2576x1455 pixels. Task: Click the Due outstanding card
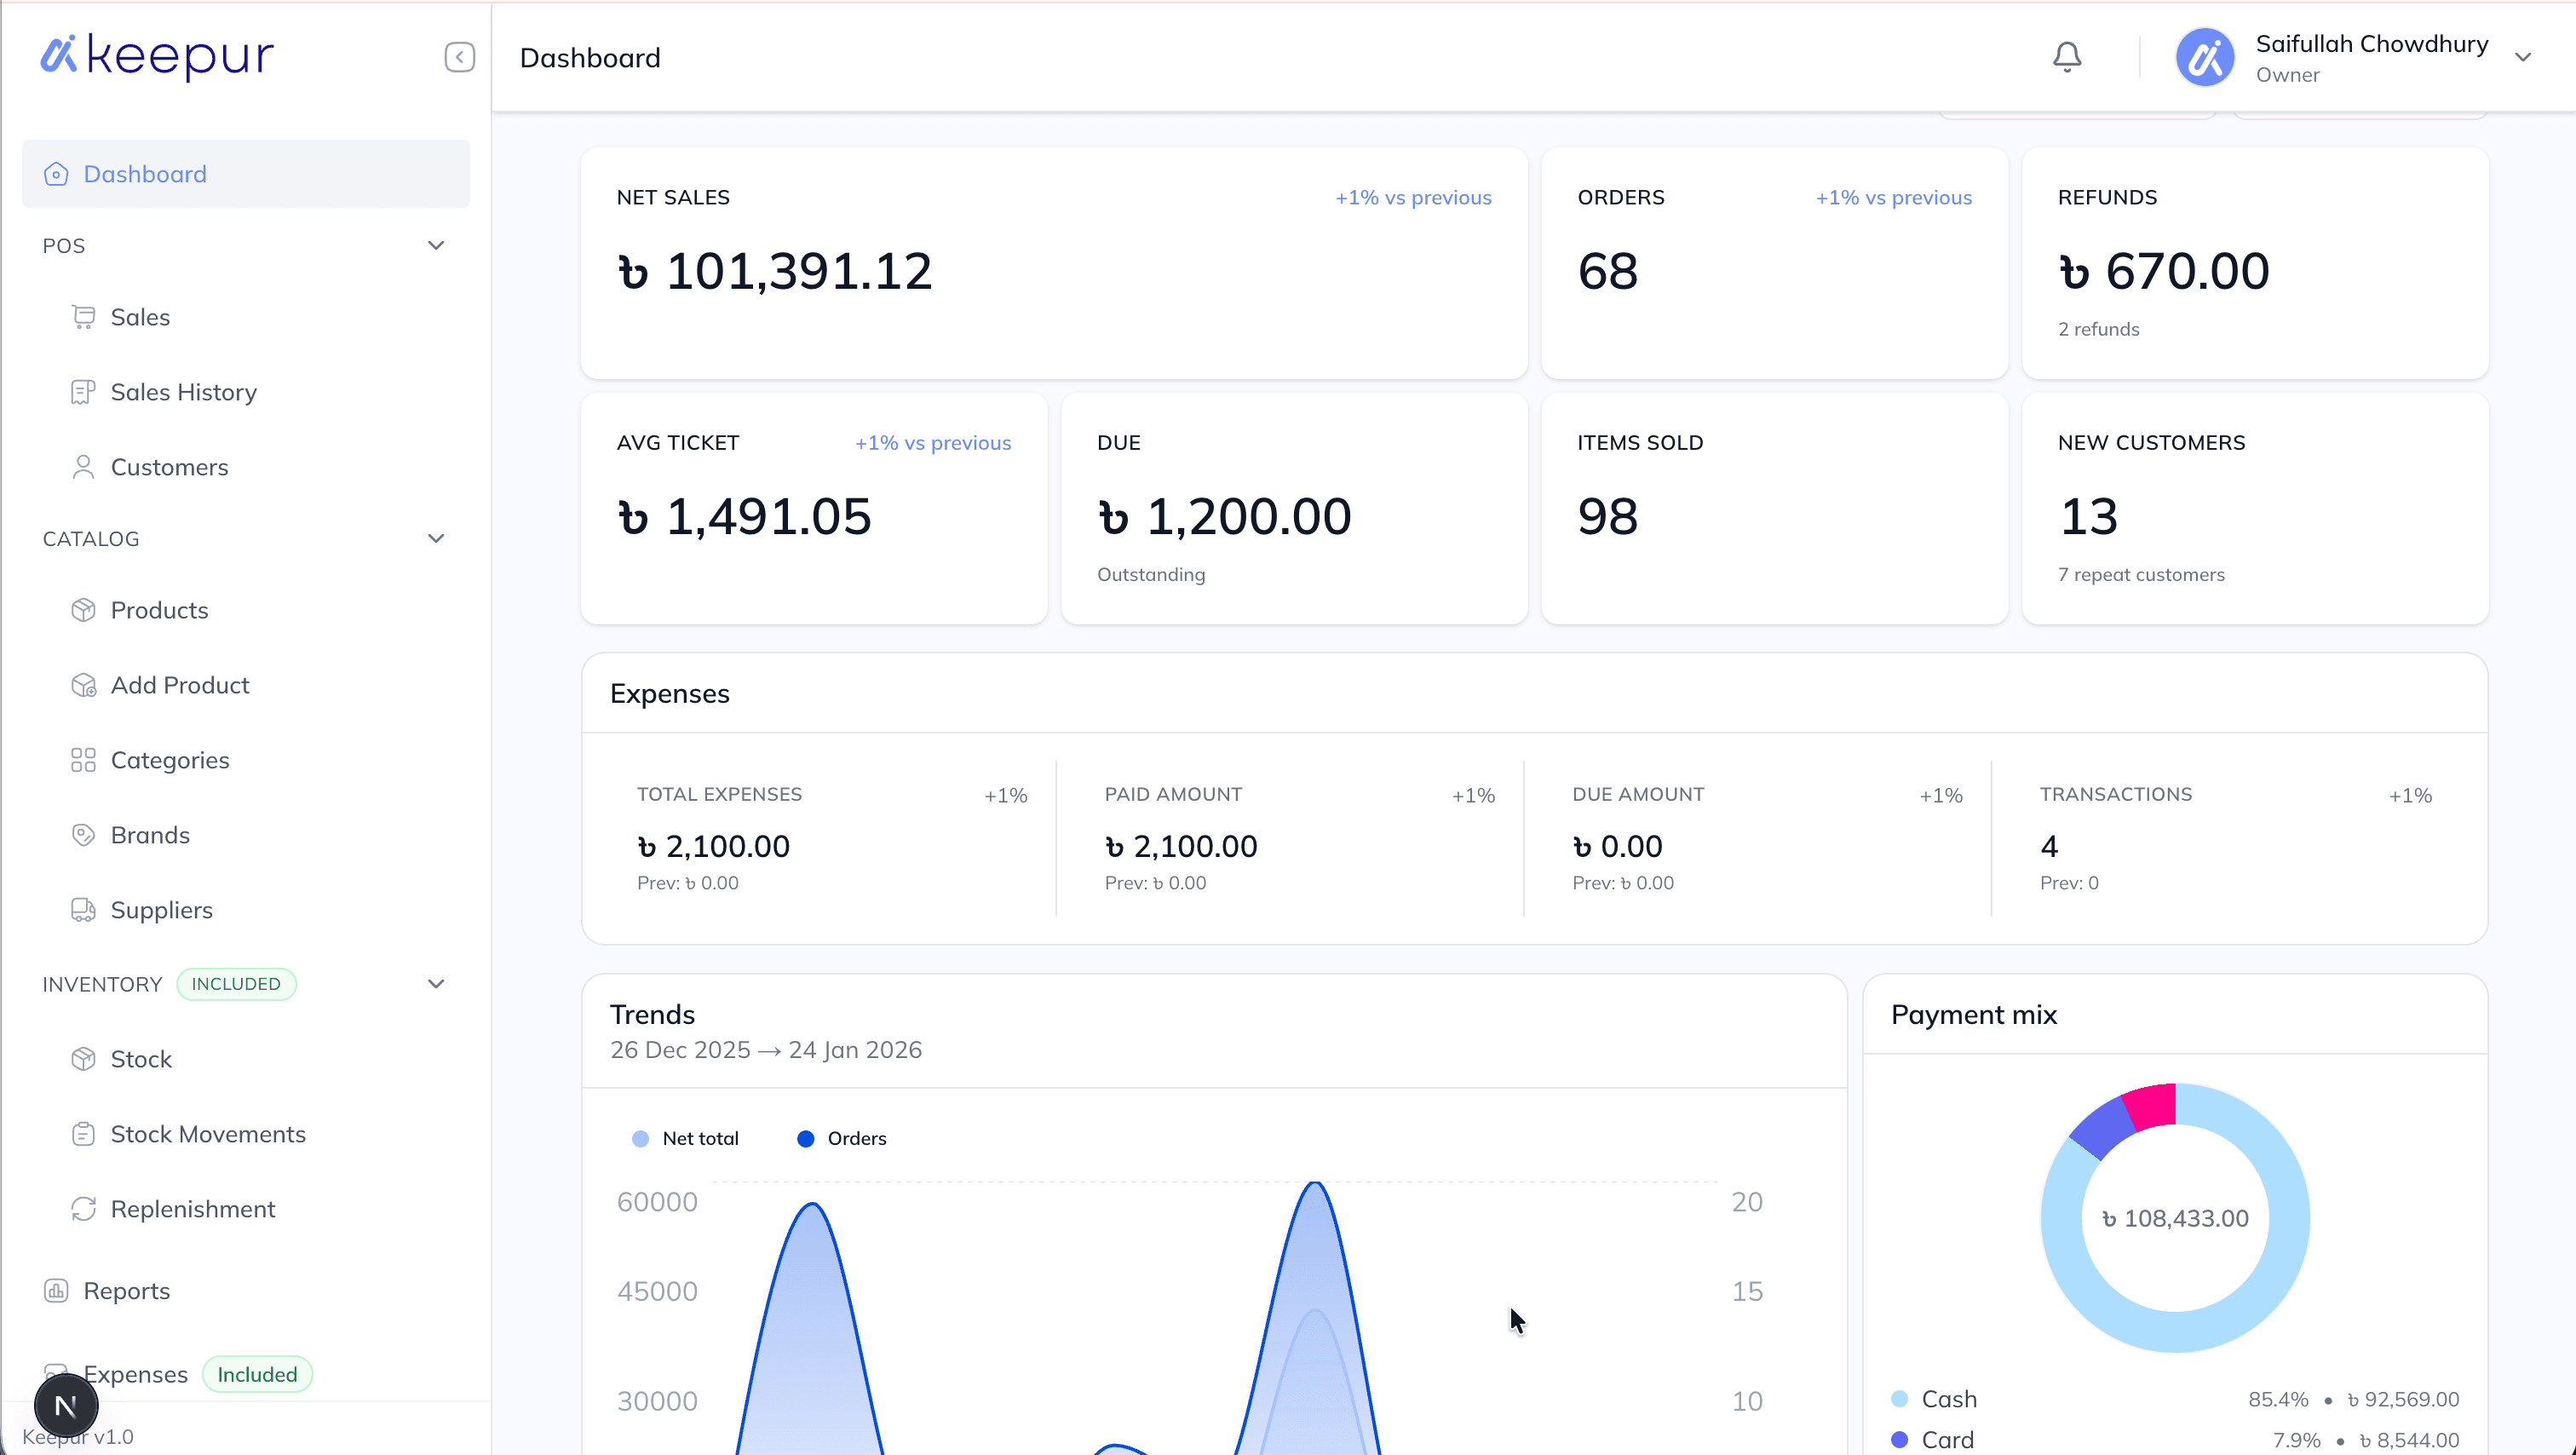1294,508
